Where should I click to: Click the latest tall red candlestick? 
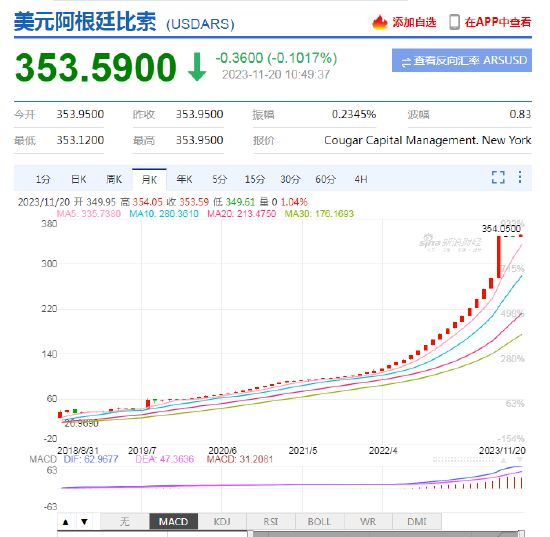coord(498,257)
